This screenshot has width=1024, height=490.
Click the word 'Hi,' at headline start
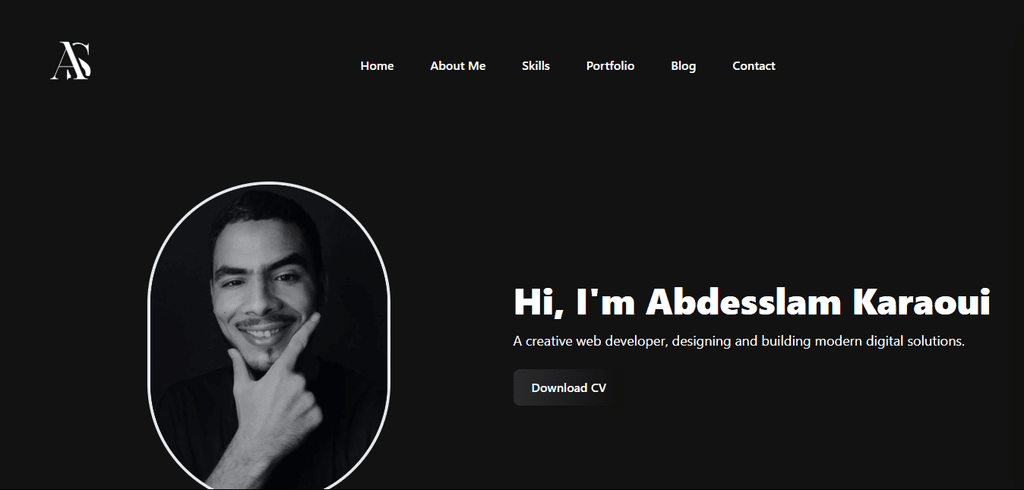tap(539, 304)
